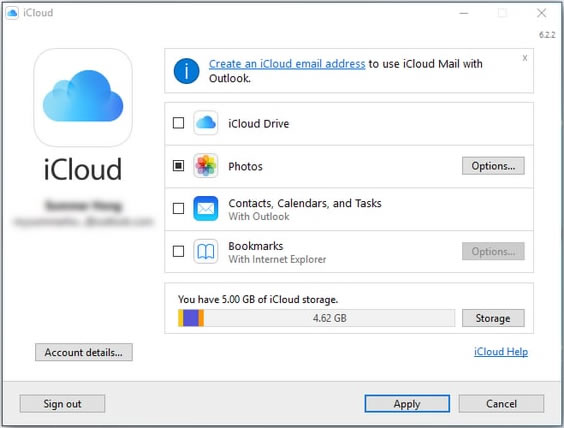Click the blue info circle icon
The width and height of the screenshot is (564, 428).
(186, 71)
